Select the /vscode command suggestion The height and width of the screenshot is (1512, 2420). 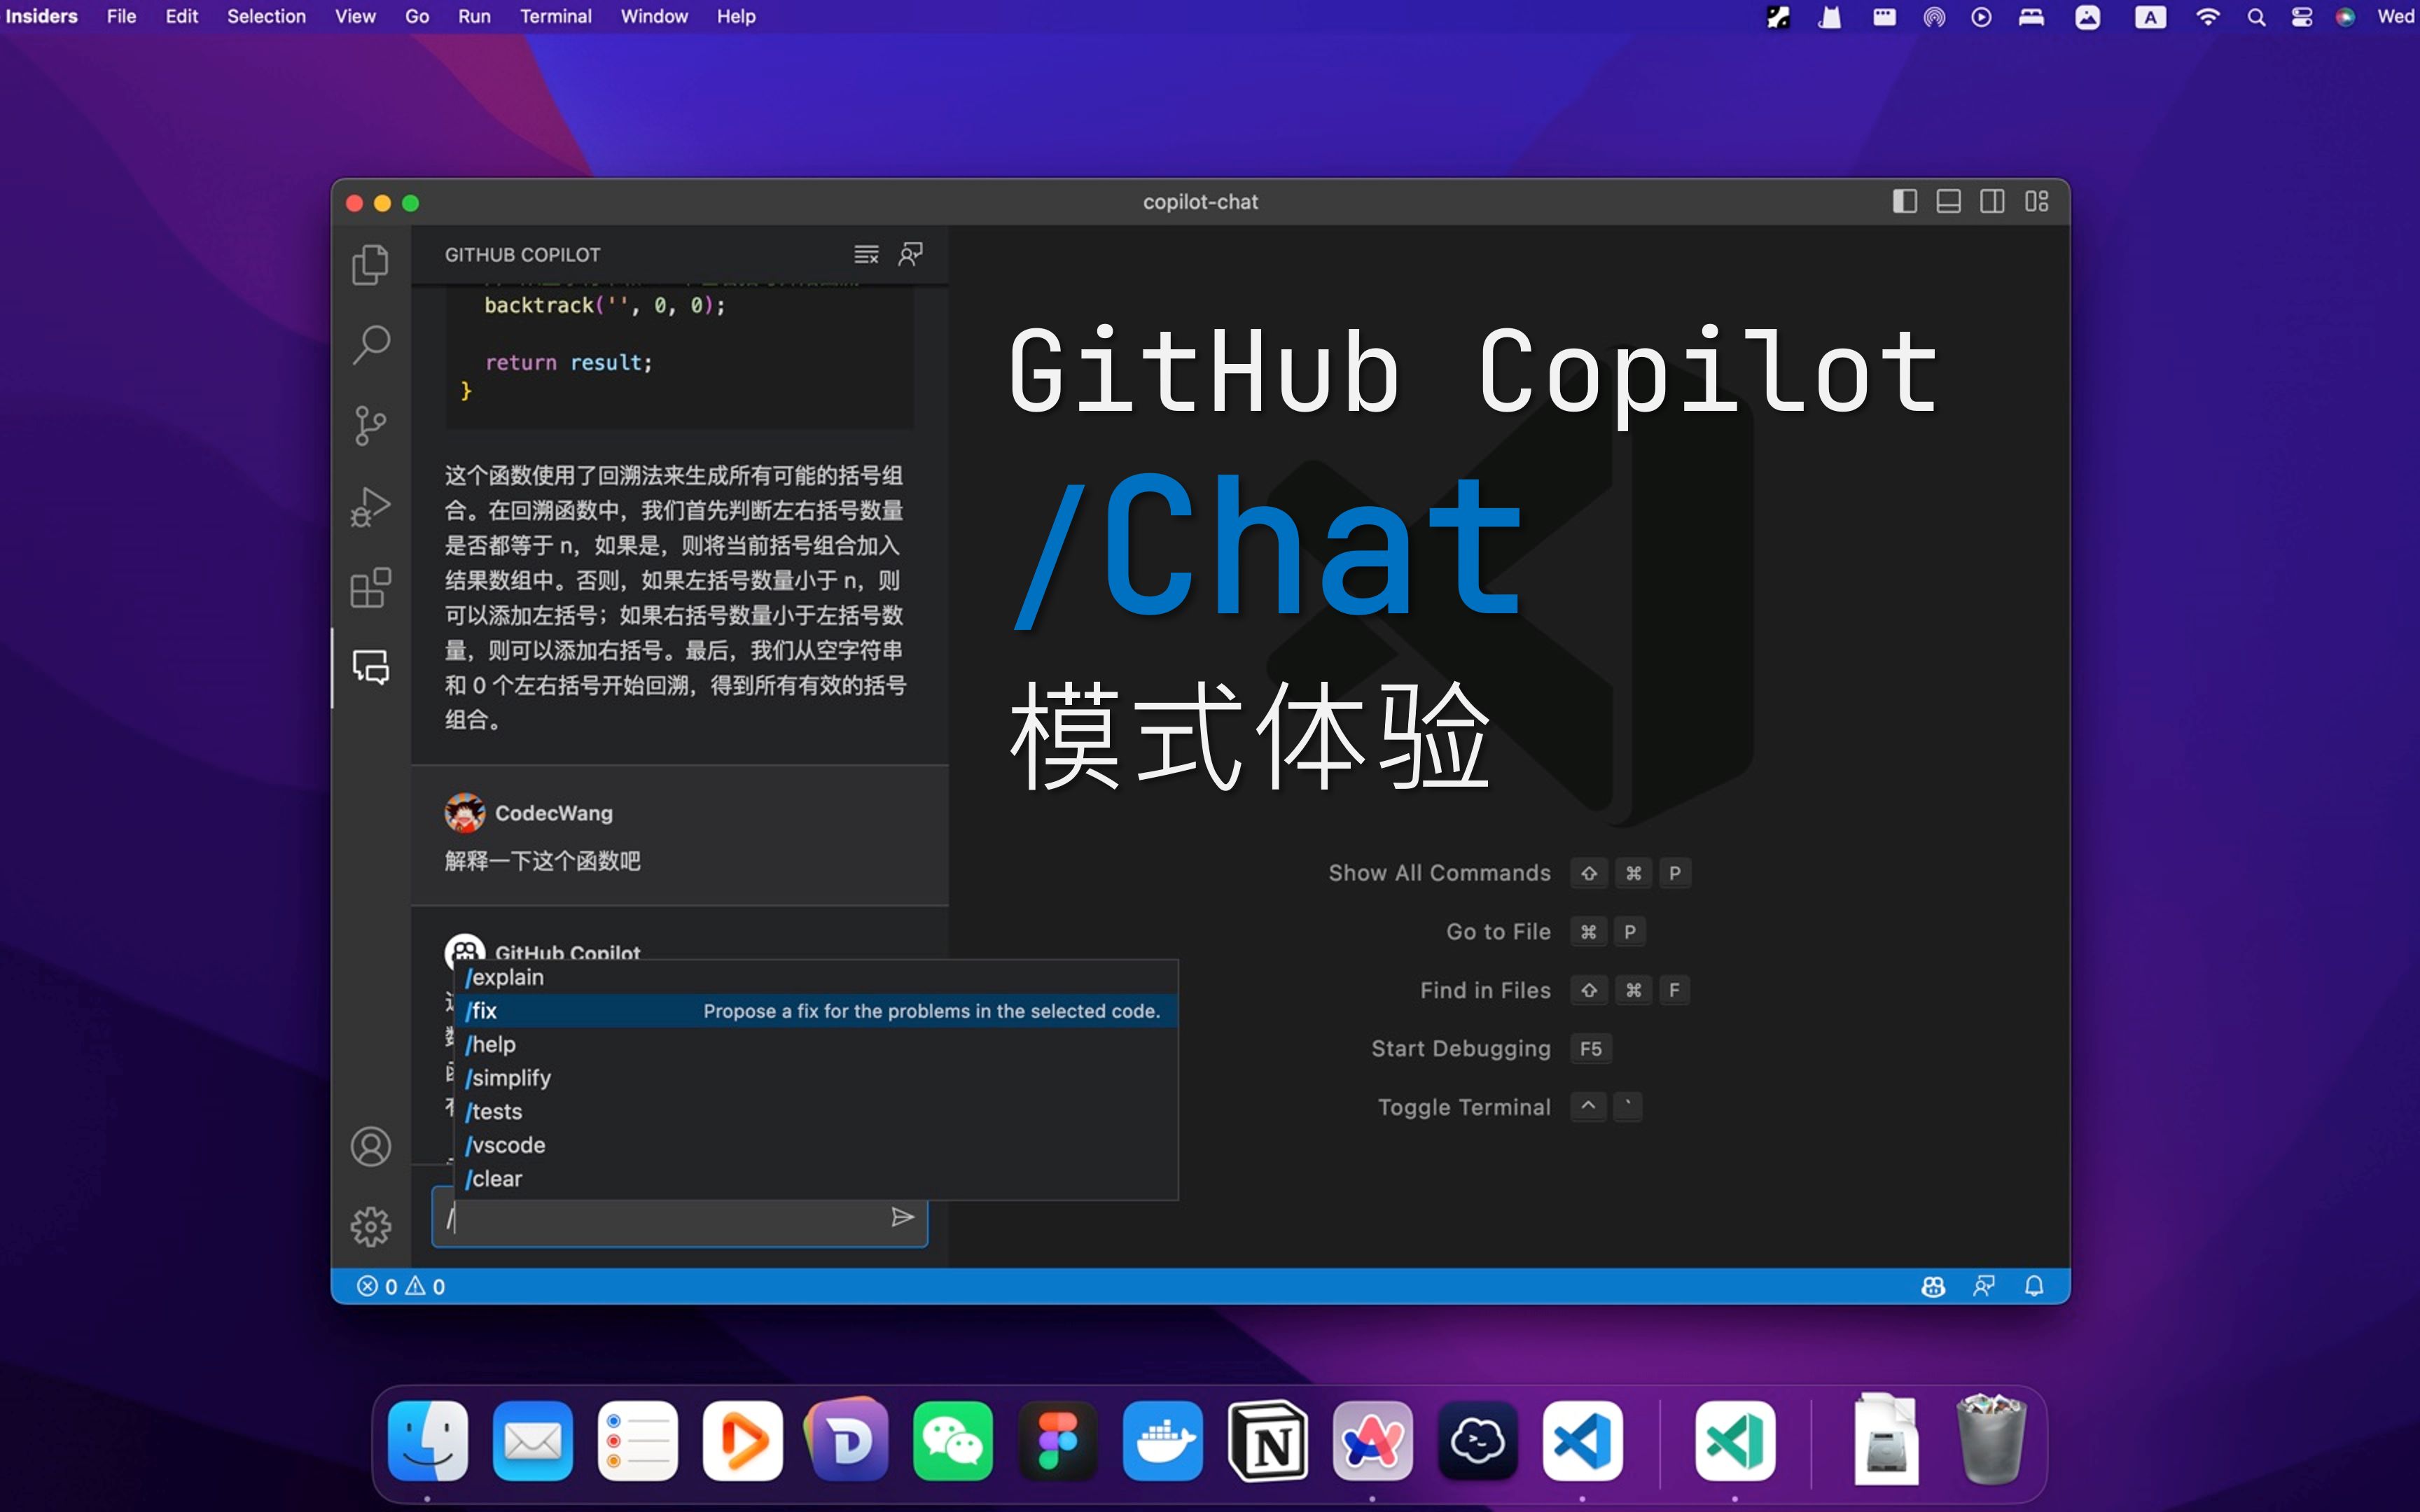point(816,1145)
